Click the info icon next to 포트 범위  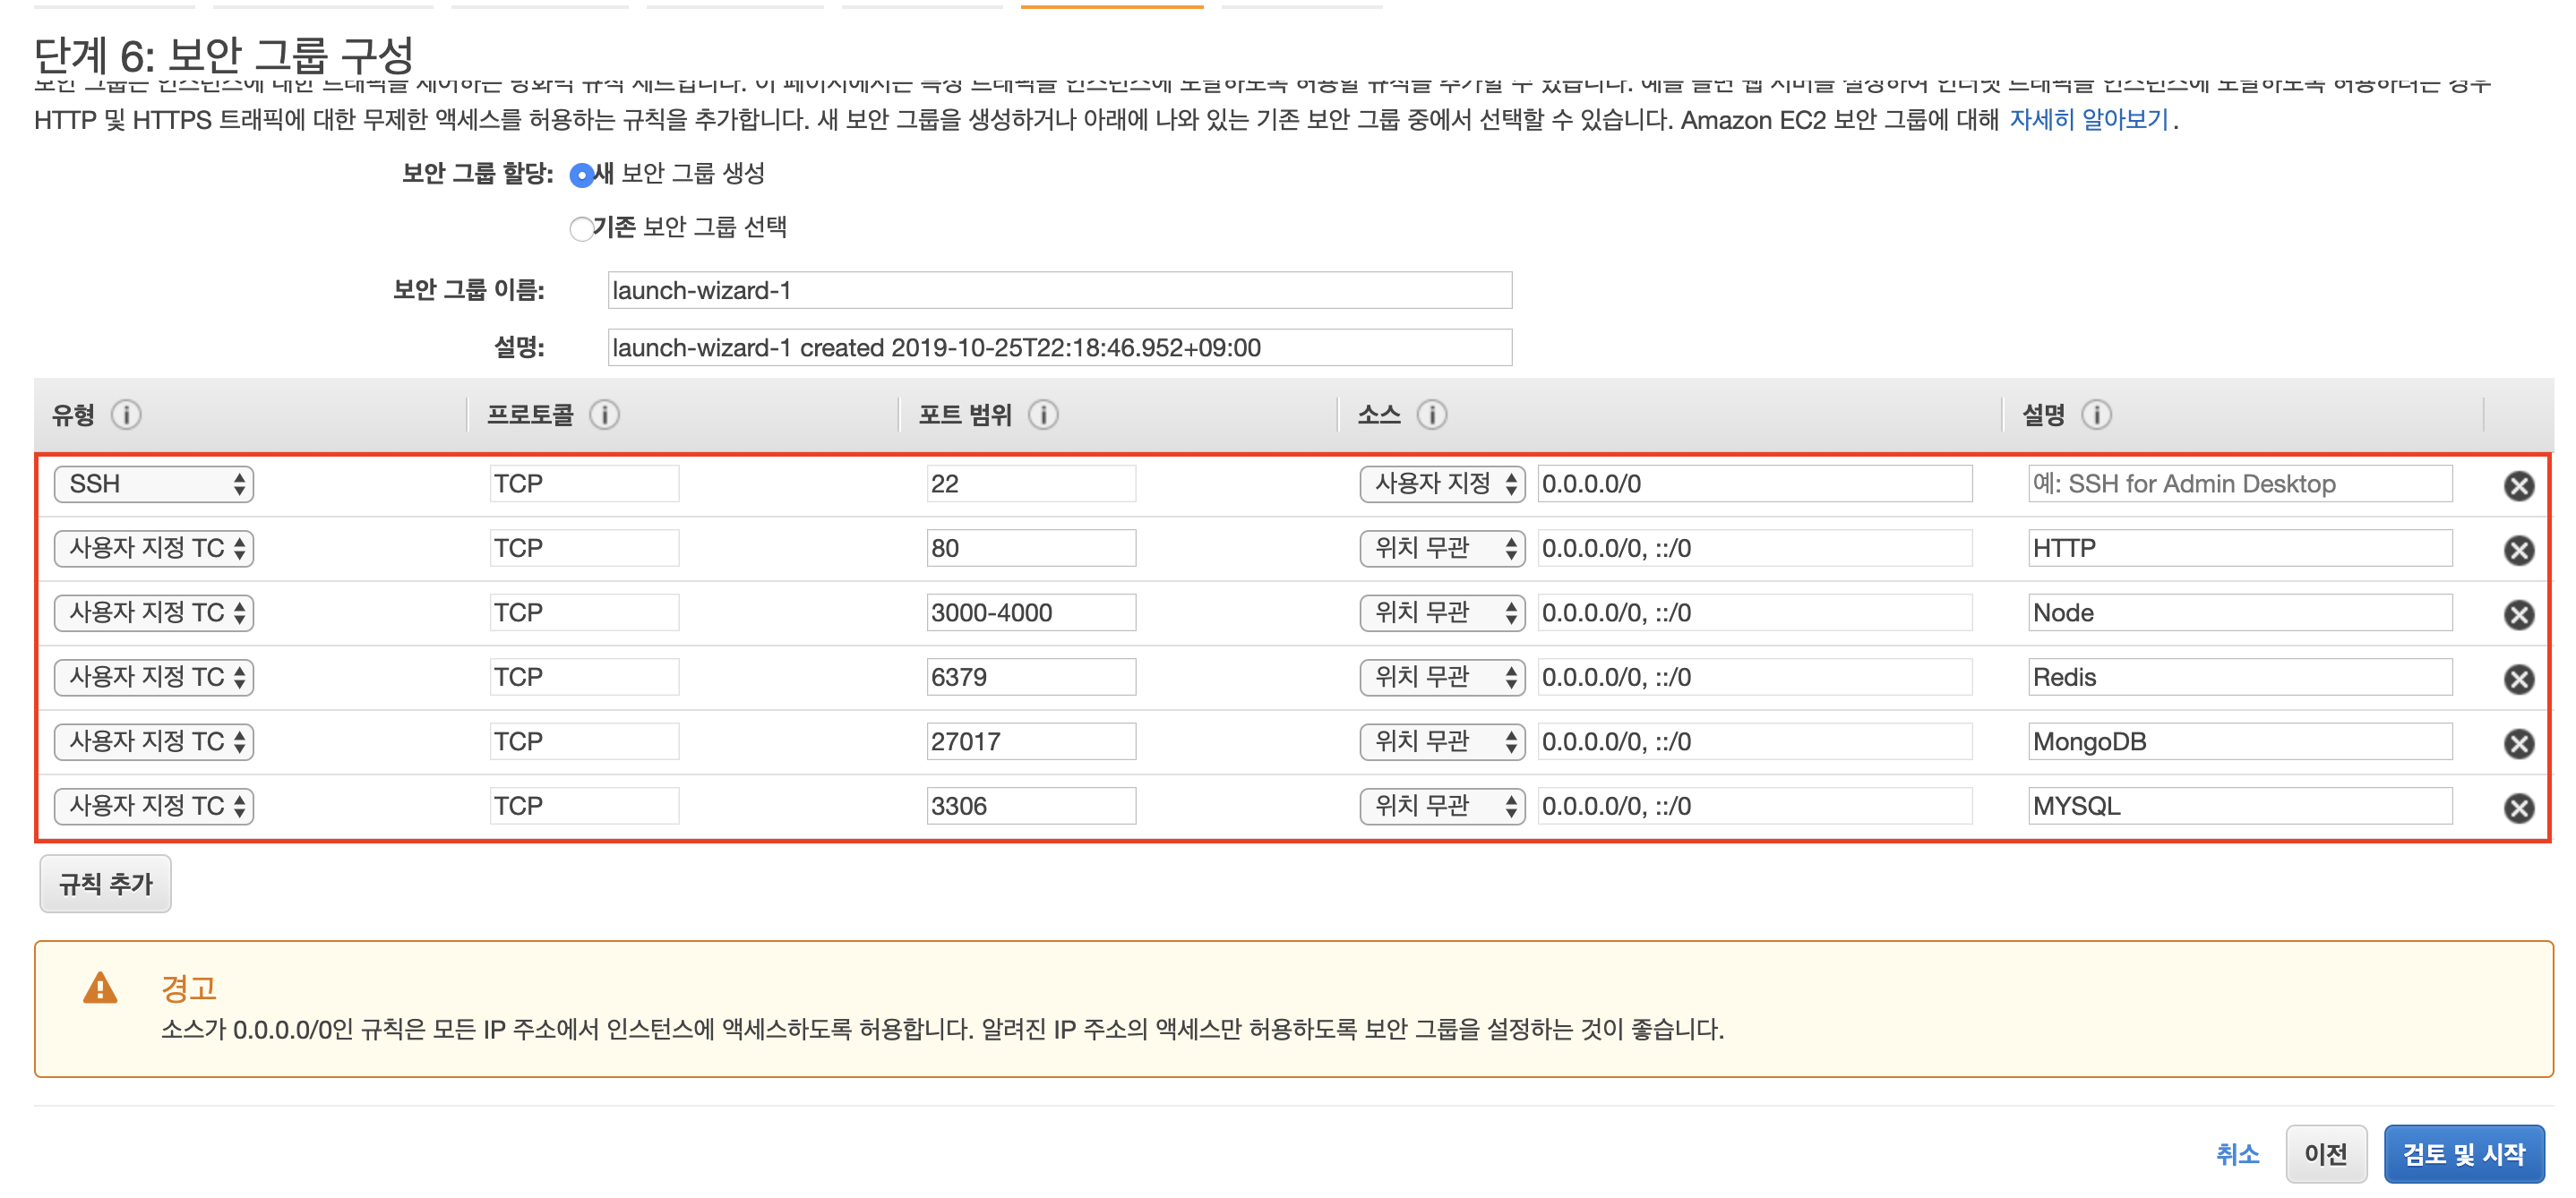click(x=1043, y=414)
